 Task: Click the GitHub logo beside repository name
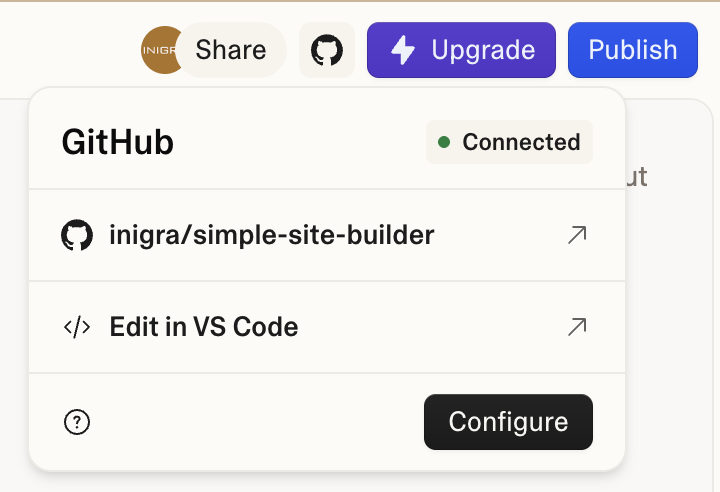(x=77, y=235)
